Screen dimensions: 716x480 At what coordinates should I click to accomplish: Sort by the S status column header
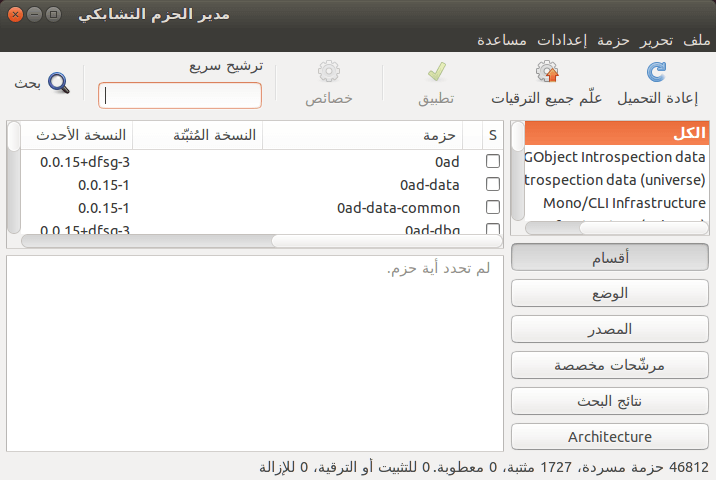click(x=493, y=135)
